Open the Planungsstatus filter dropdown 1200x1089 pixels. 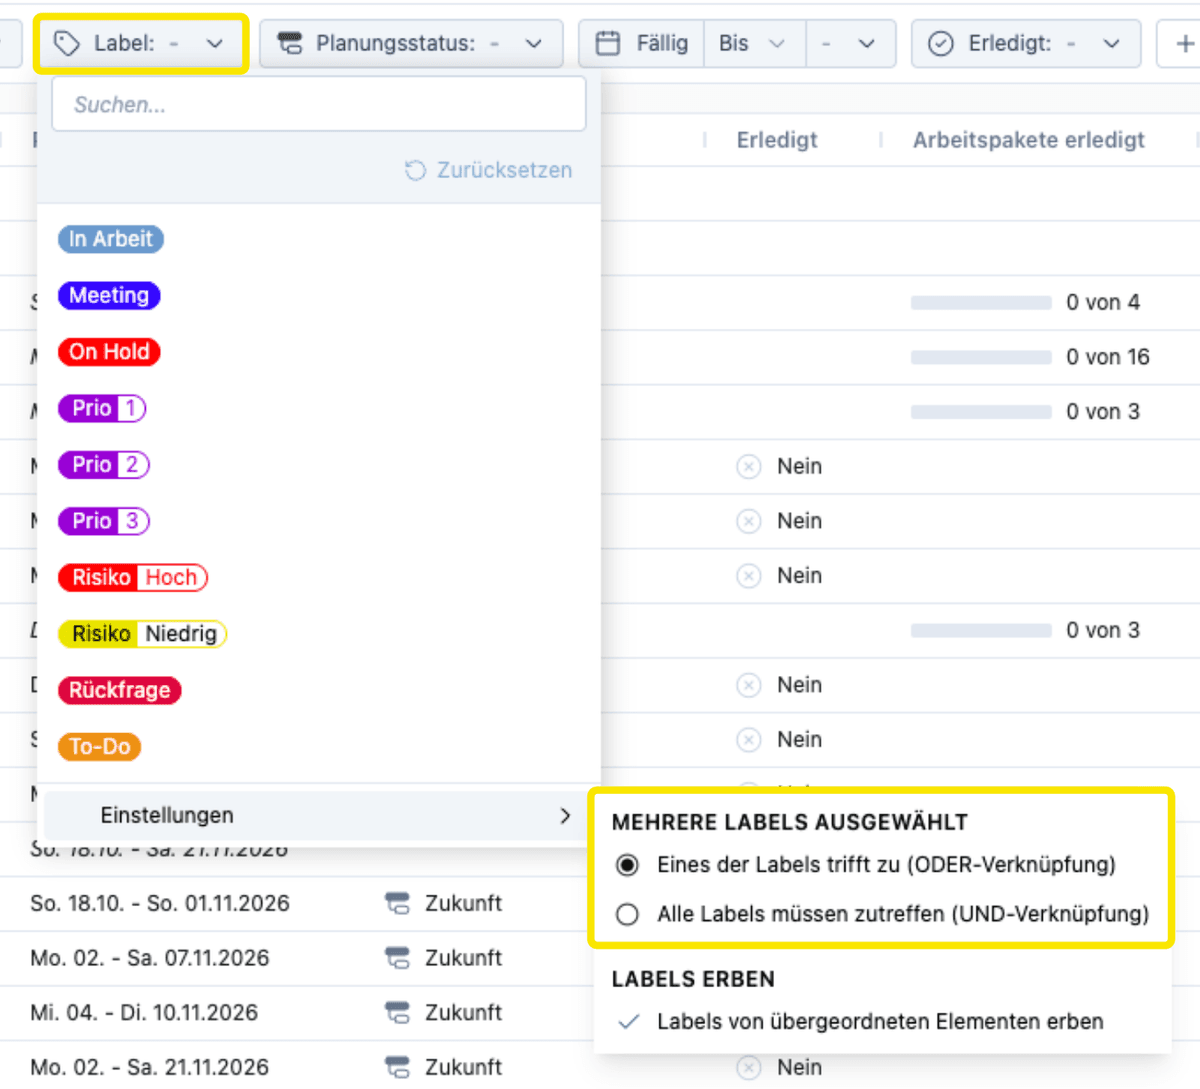(x=411, y=44)
